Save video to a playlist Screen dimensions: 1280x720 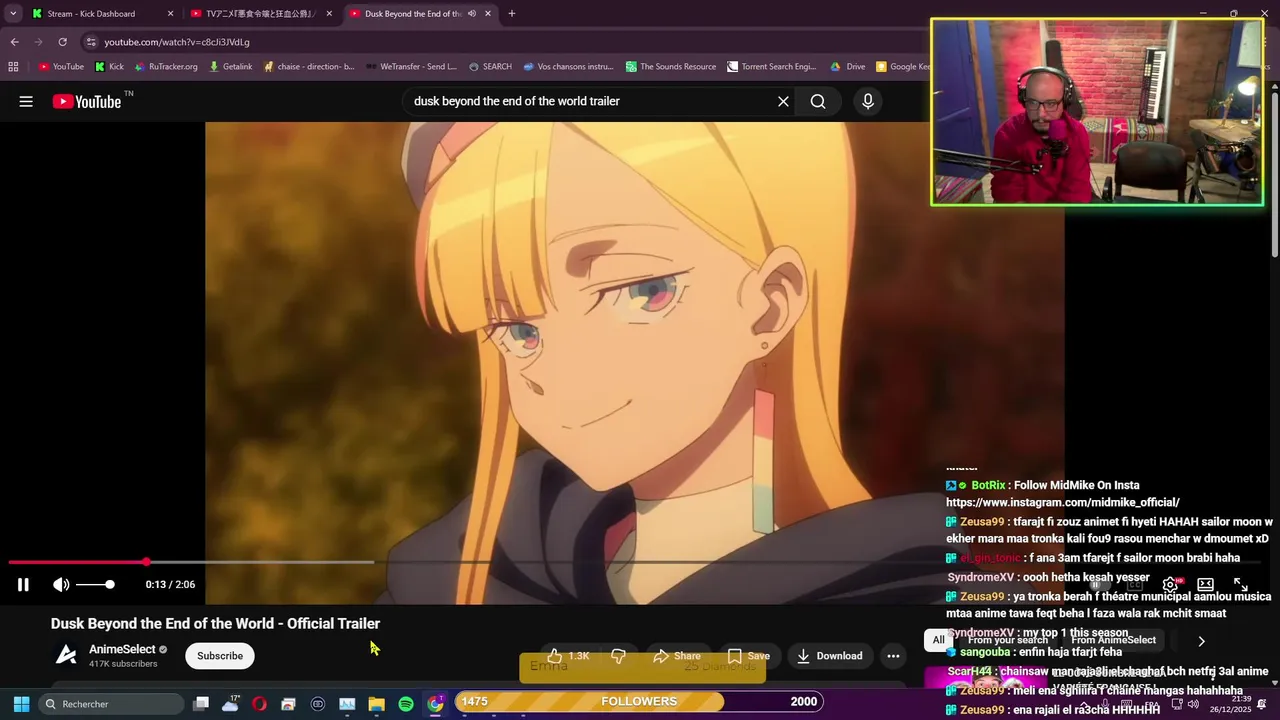(748, 656)
